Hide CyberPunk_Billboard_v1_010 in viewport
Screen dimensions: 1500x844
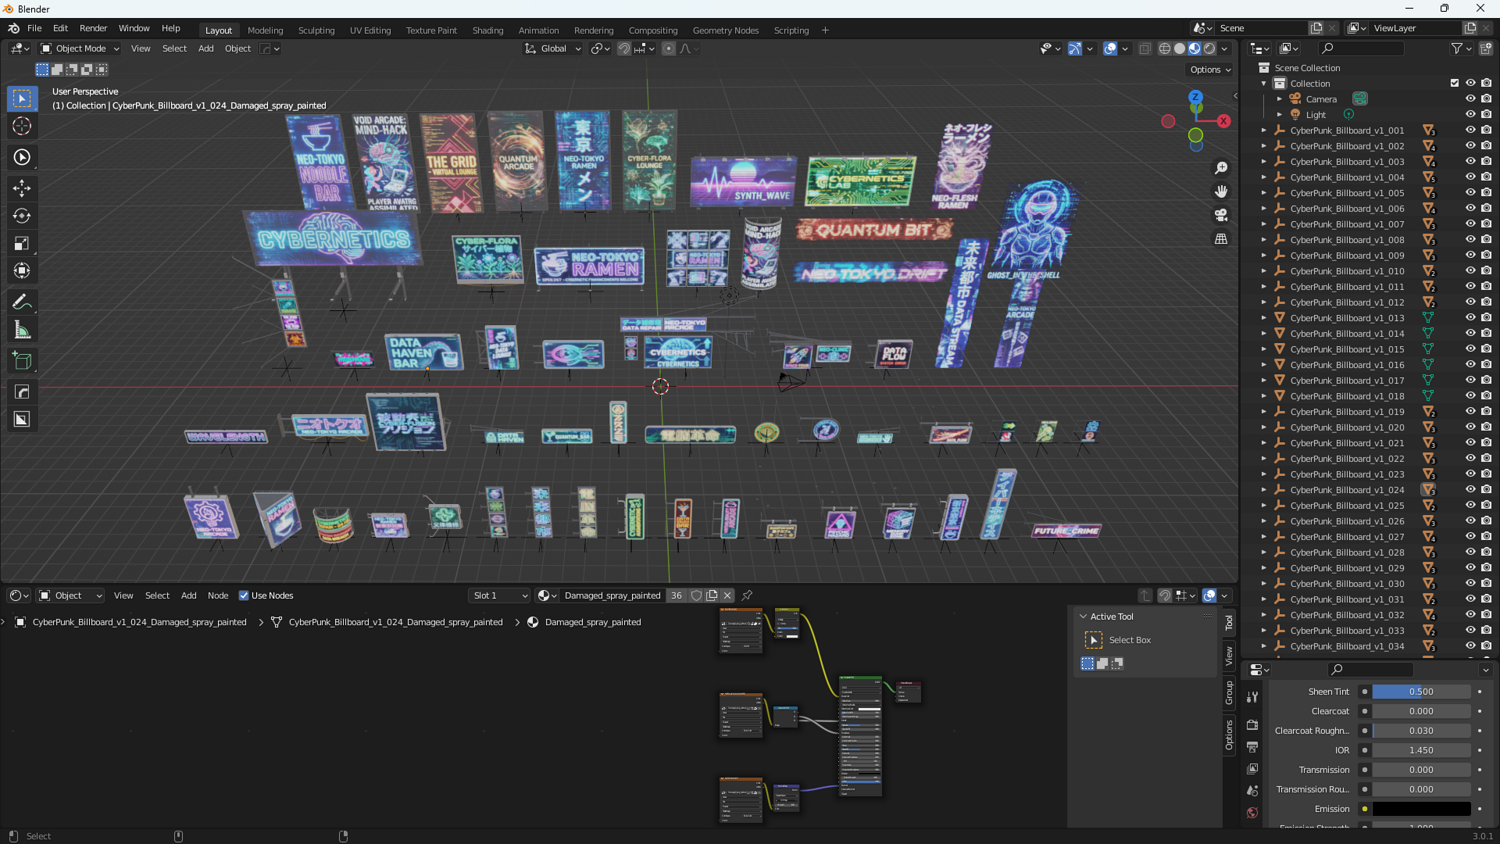click(1470, 271)
